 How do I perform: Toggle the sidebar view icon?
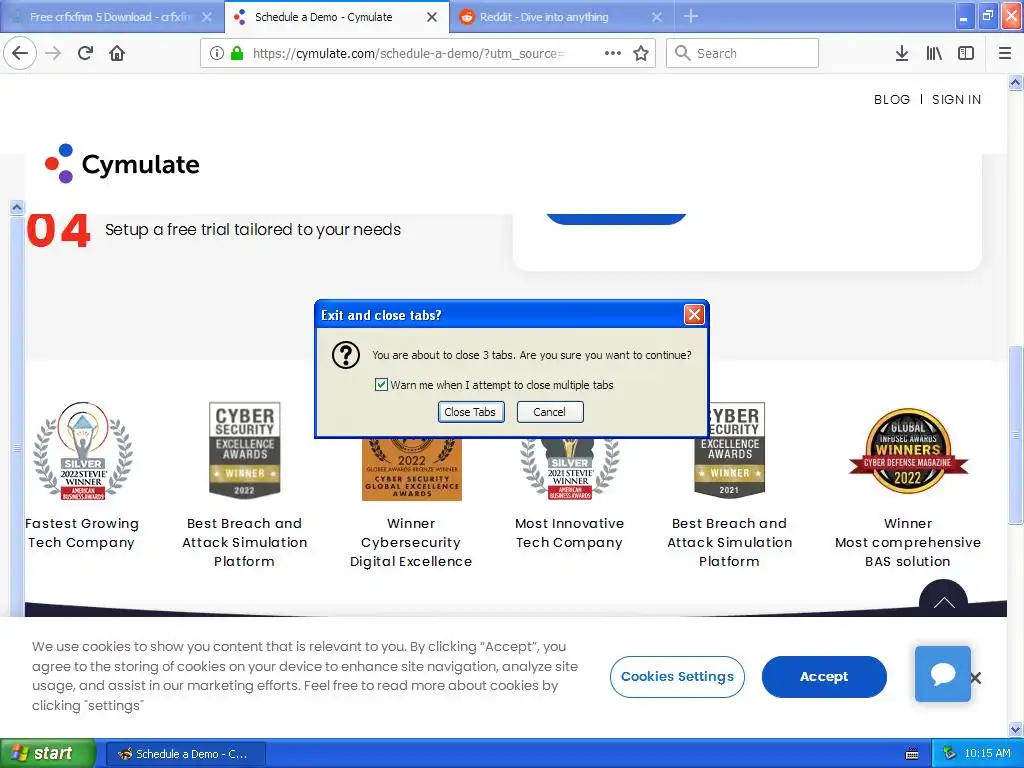966,53
